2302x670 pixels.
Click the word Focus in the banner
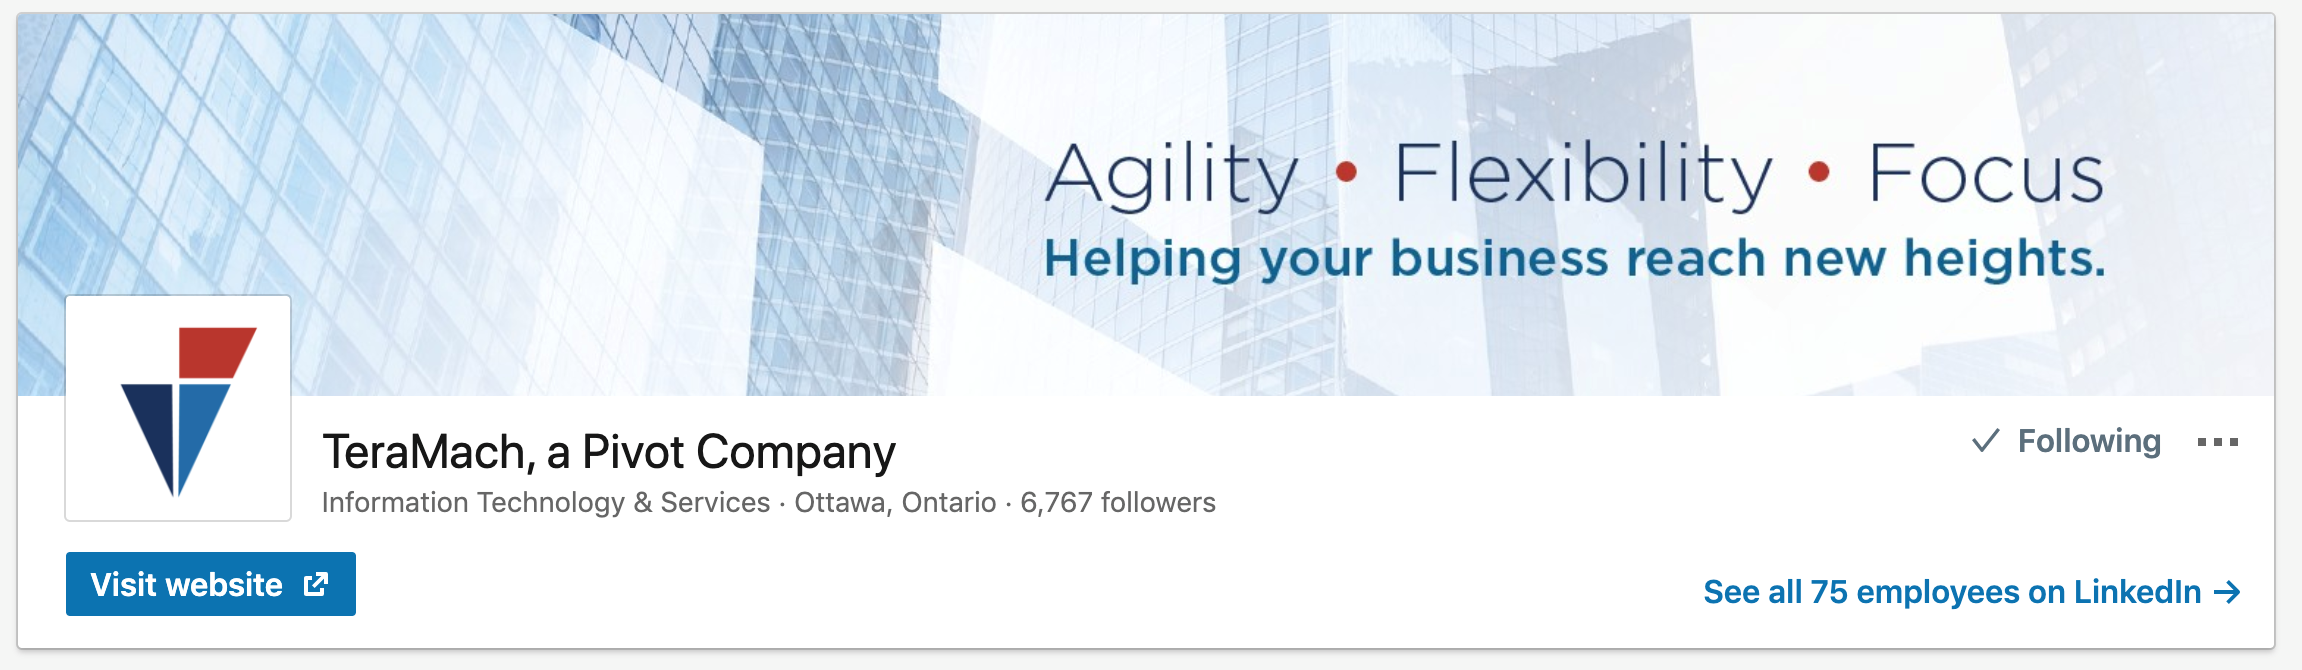tap(1986, 175)
